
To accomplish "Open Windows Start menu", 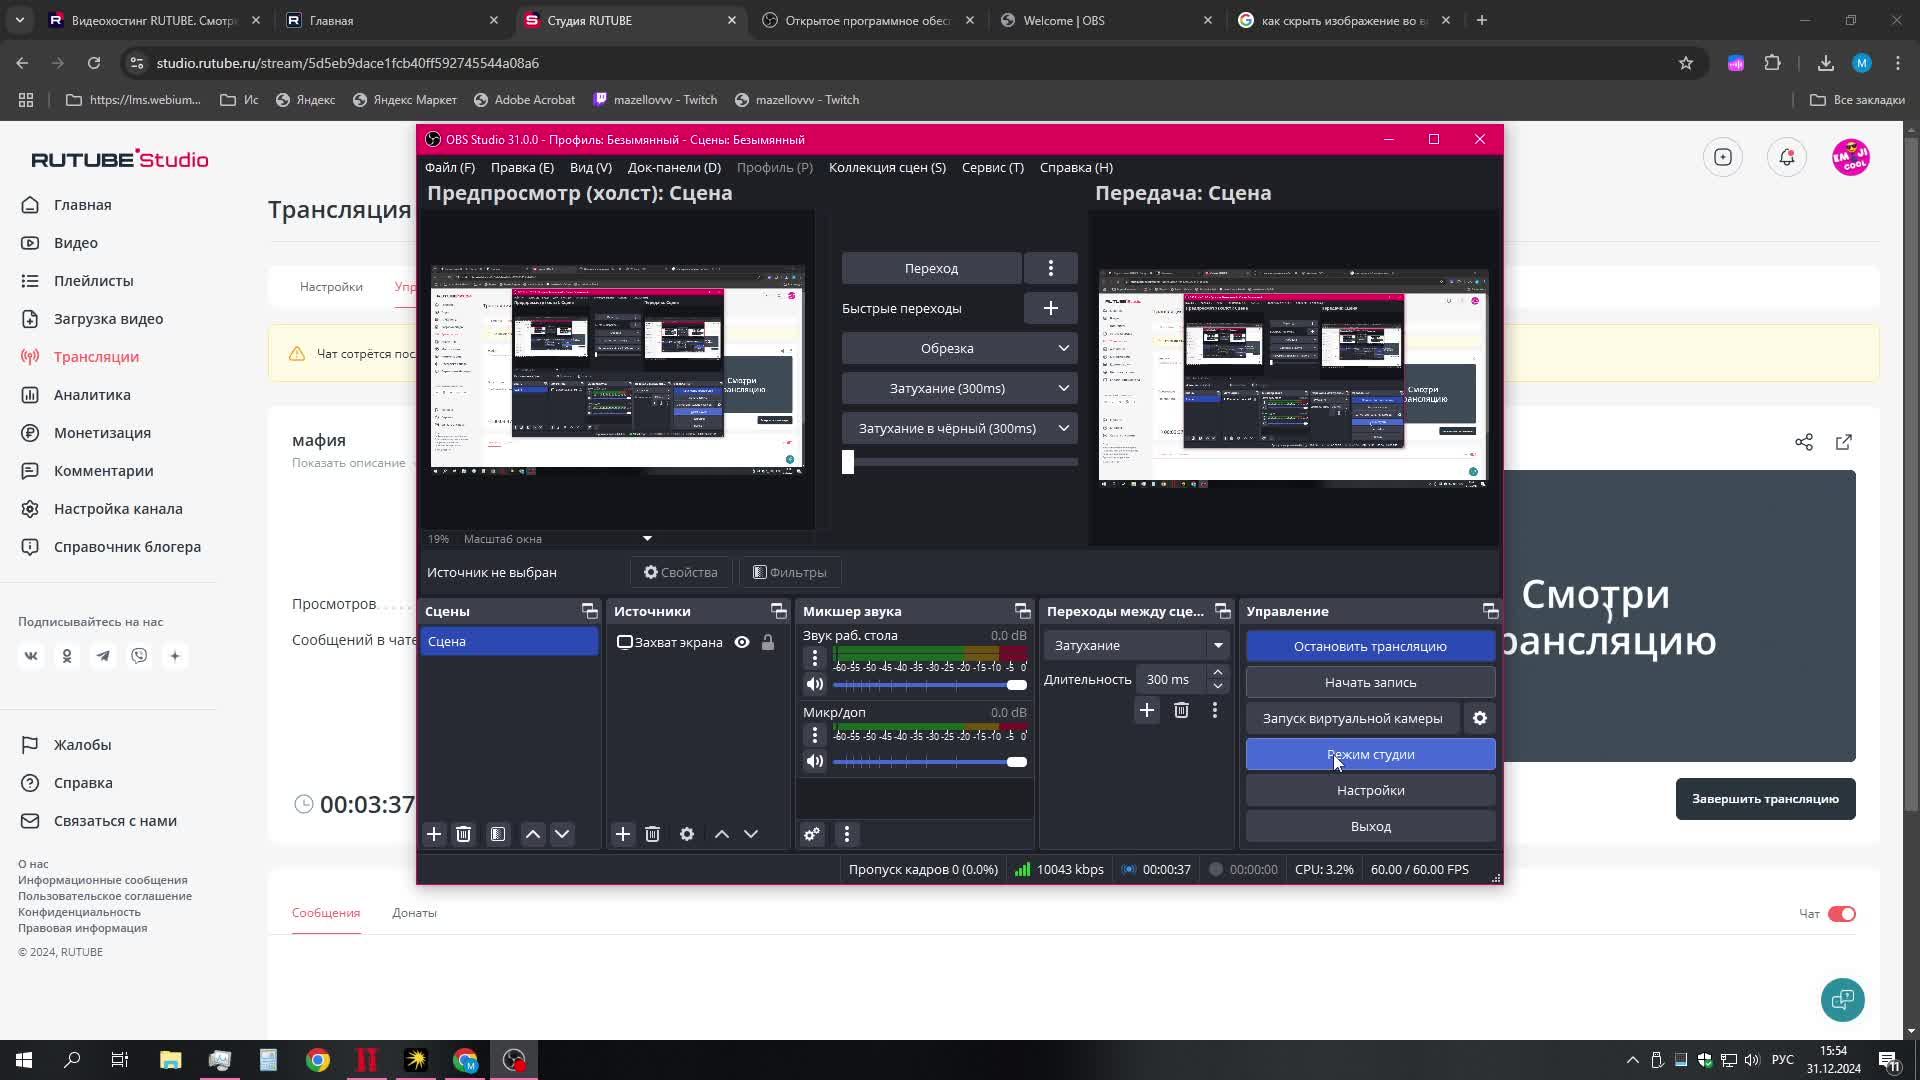I will click(24, 1060).
